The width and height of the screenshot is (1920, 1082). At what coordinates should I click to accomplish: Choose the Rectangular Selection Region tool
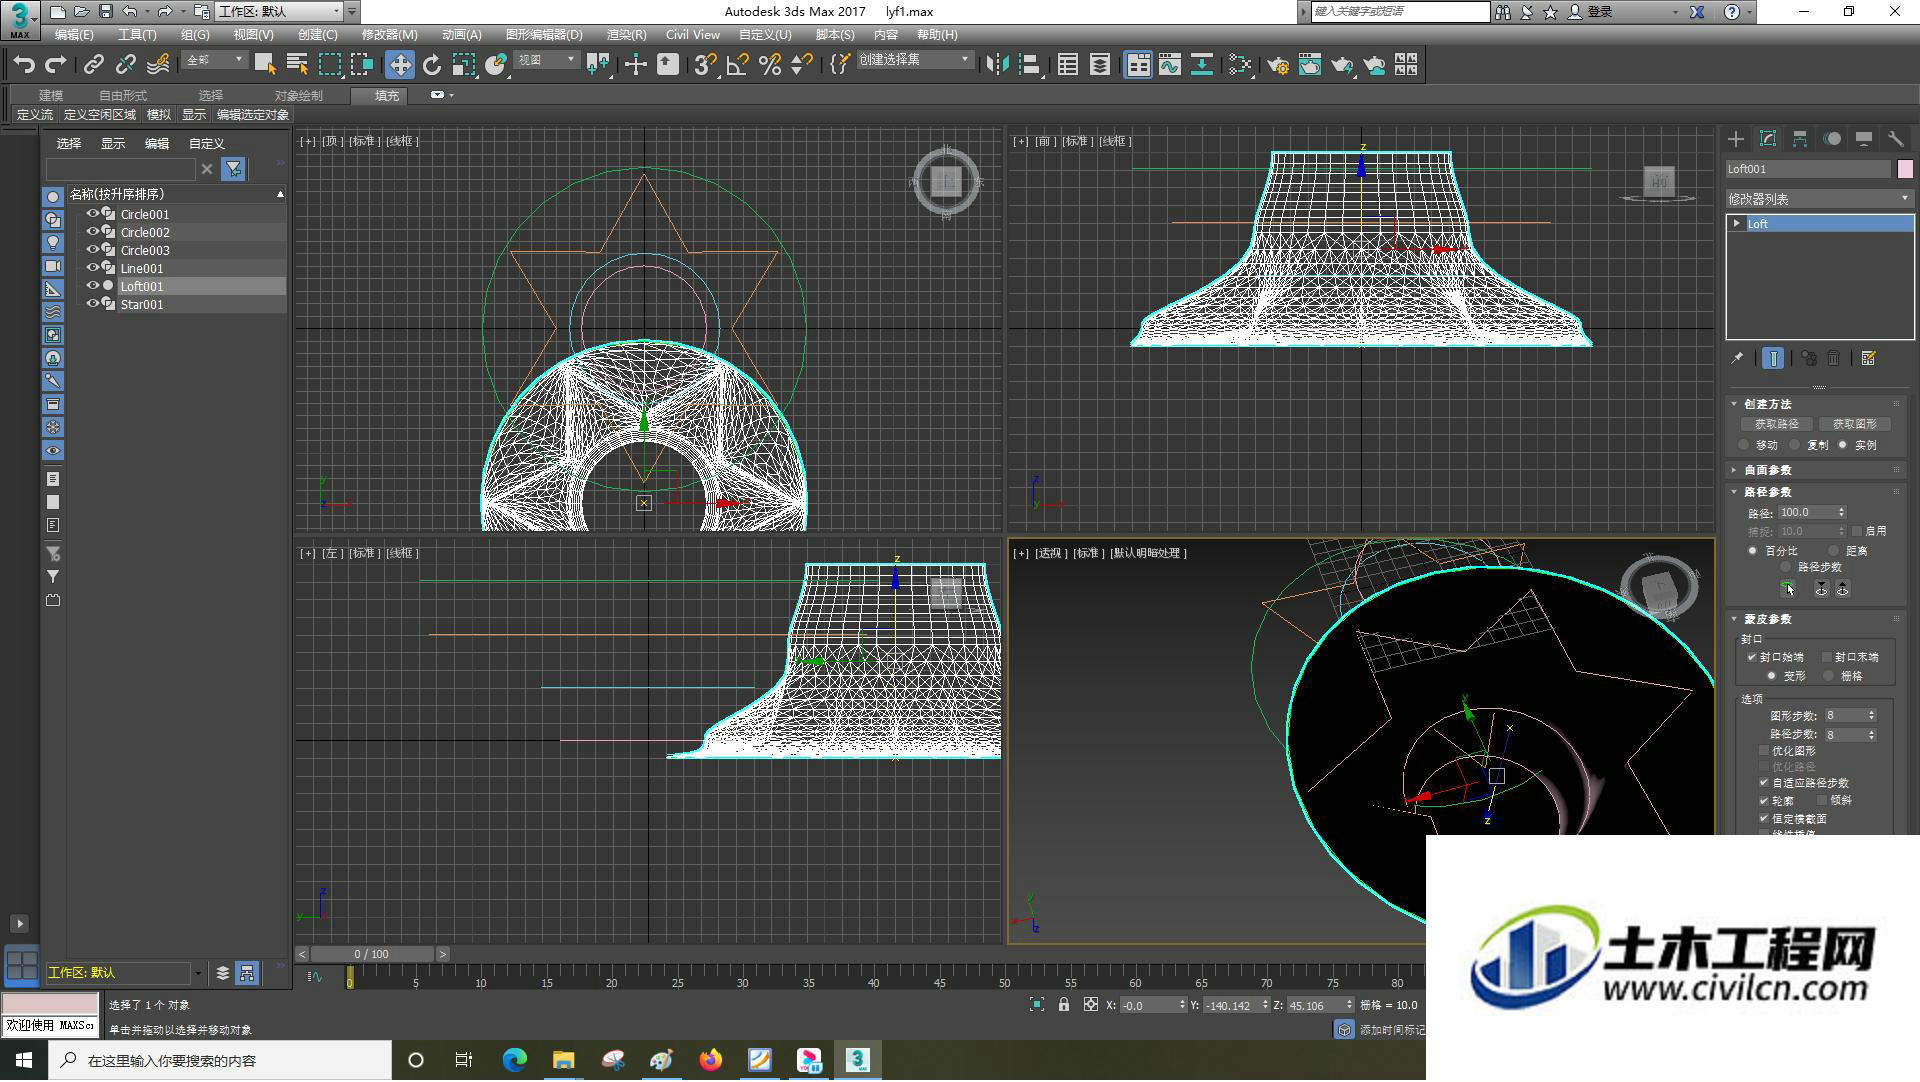click(329, 65)
